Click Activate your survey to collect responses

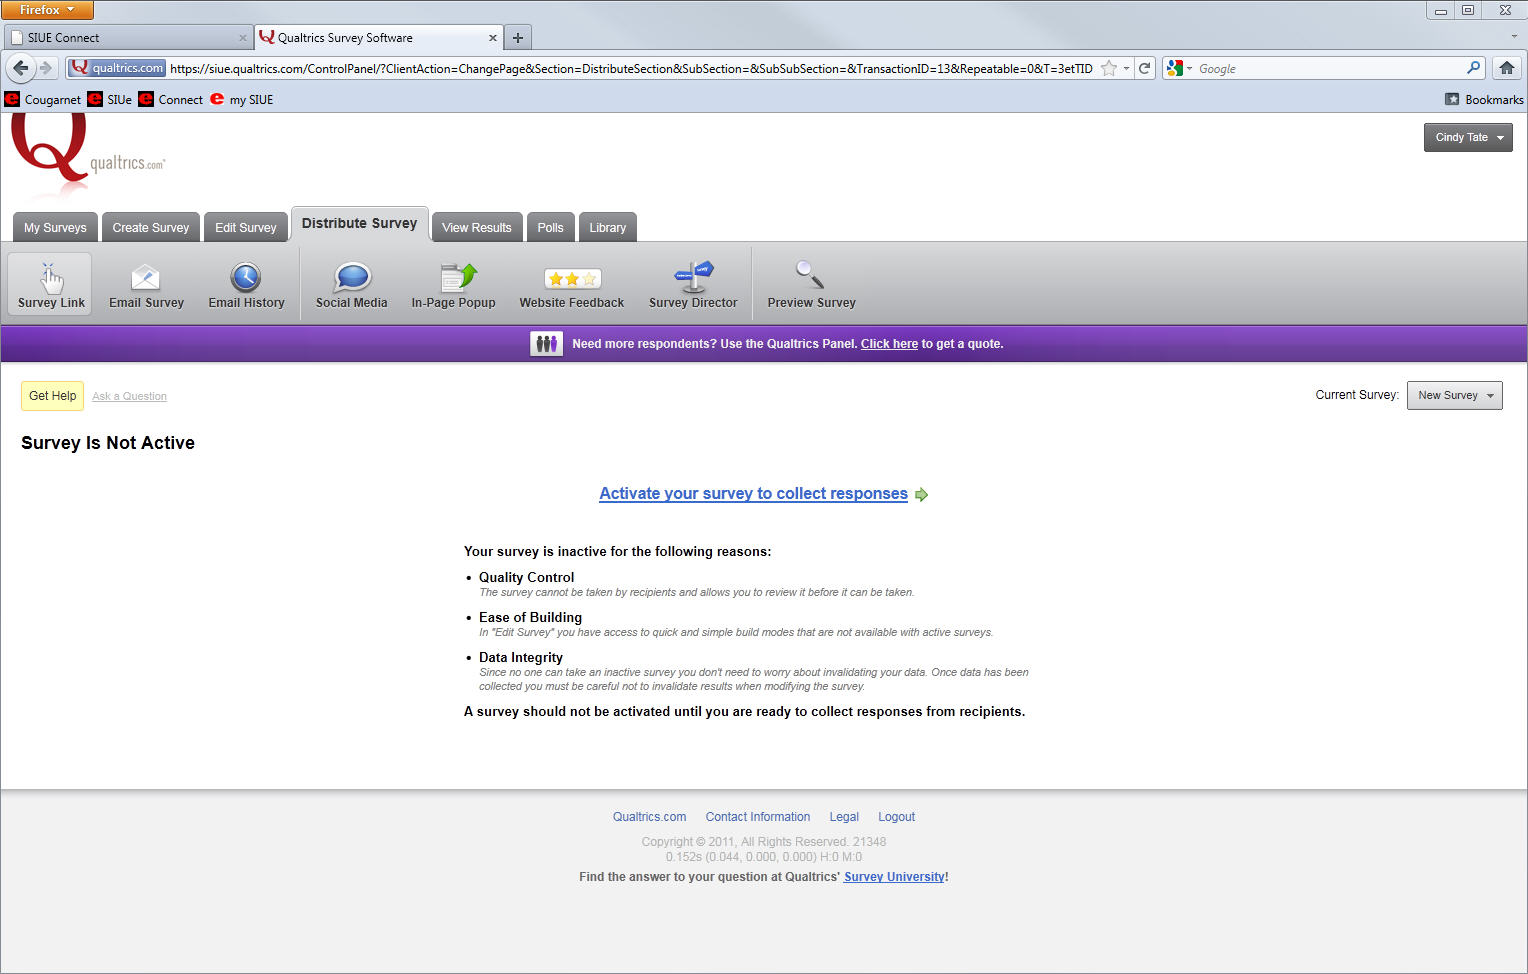click(753, 494)
